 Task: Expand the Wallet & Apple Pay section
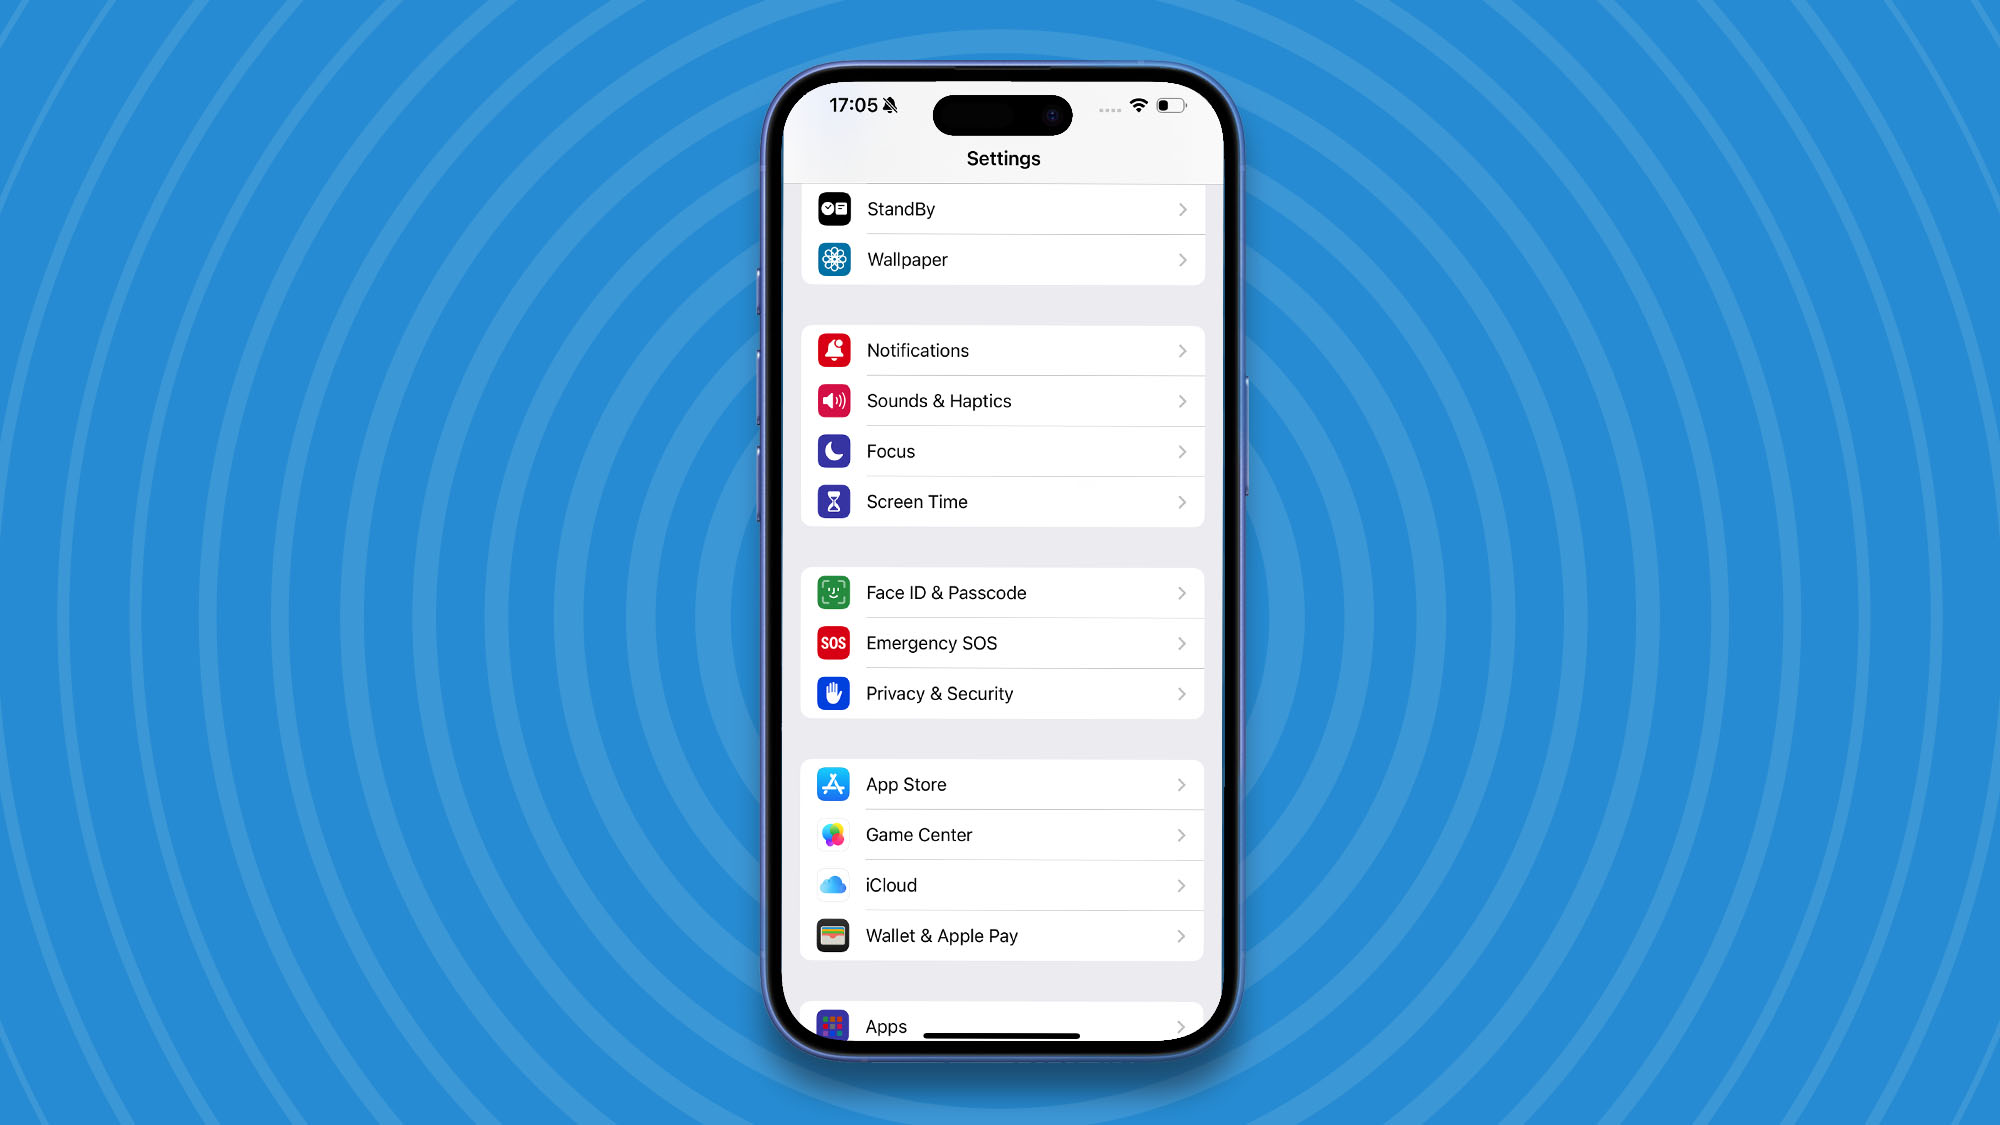coord(1001,935)
